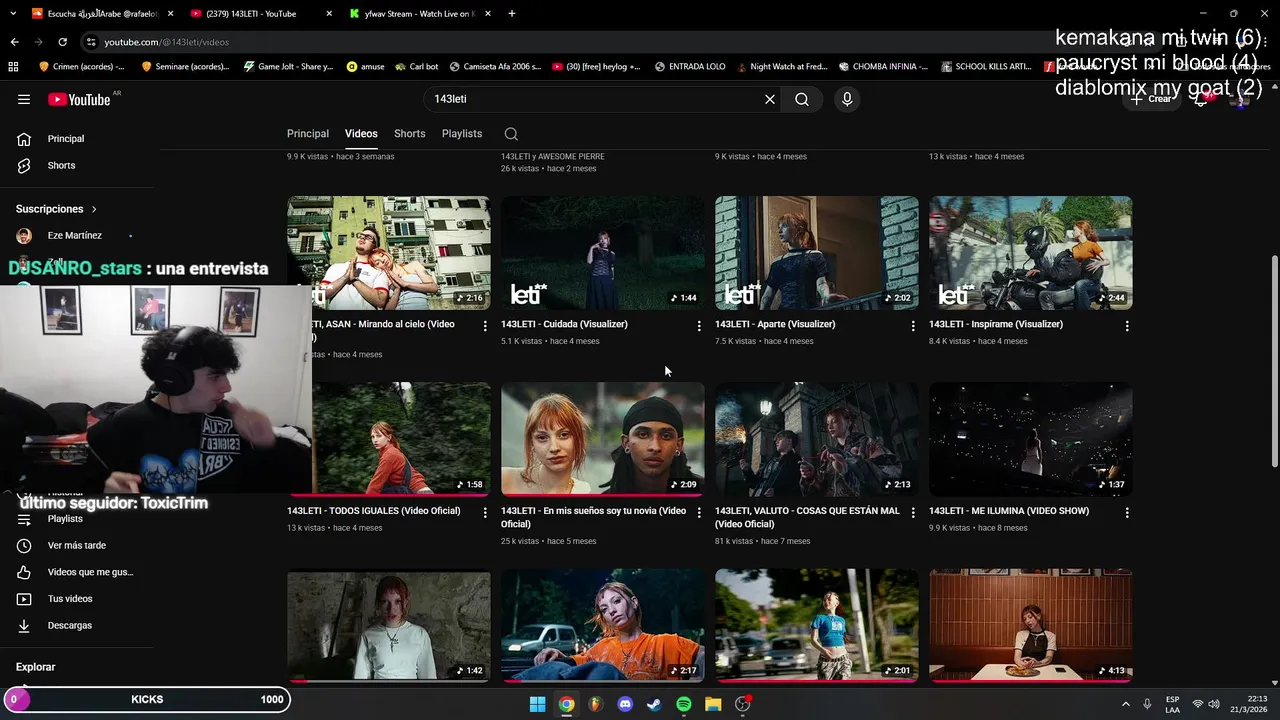Open COSAS QUE ESTÁN MAL video title
This screenshot has height=720, width=1280.
807,517
